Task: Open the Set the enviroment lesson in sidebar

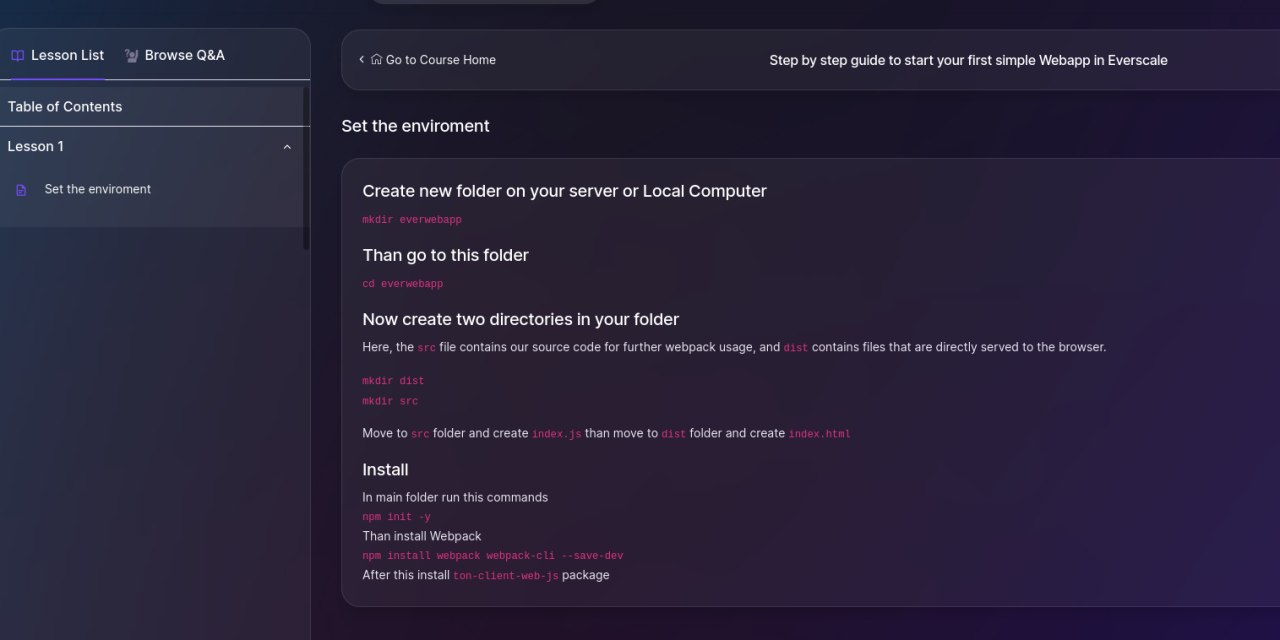Action: click(98, 190)
